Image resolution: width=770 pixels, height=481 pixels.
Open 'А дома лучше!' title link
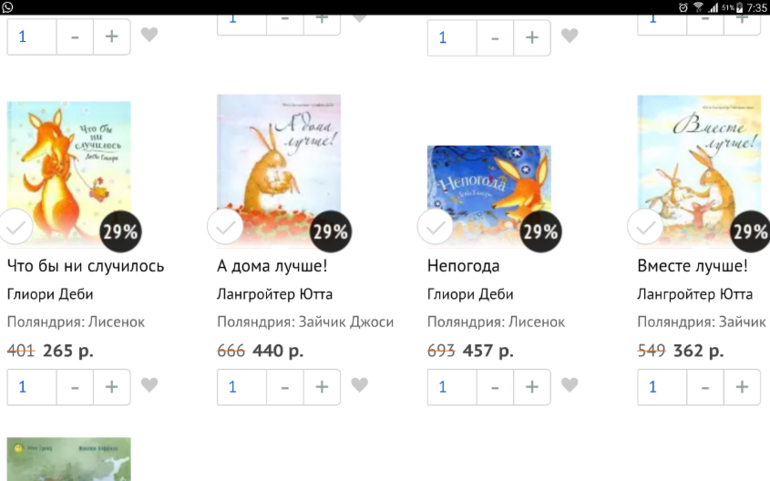click(x=272, y=266)
